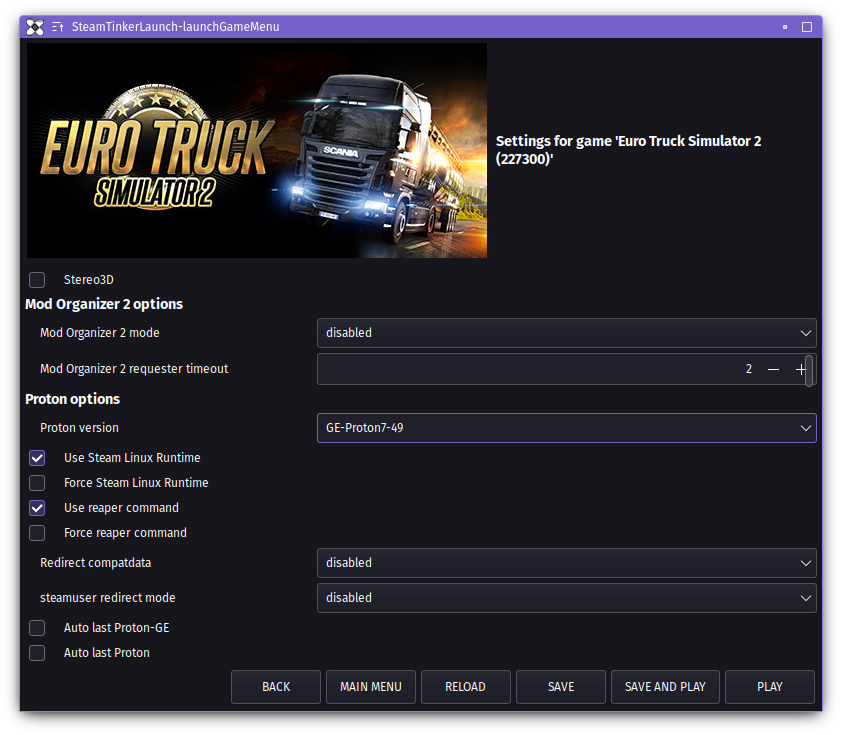Click the small dot minimize button
Image resolution: width=842 pixels, height=735 pixels.
point(785,27)
